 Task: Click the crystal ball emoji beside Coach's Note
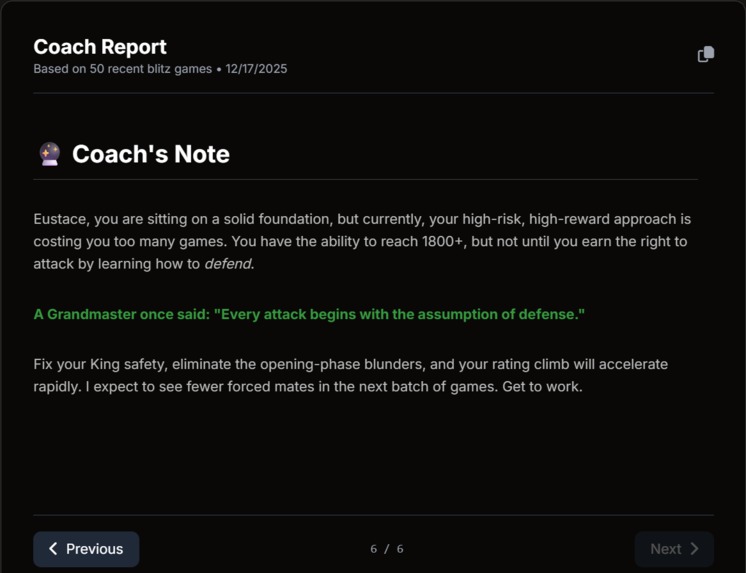point(50,154)
